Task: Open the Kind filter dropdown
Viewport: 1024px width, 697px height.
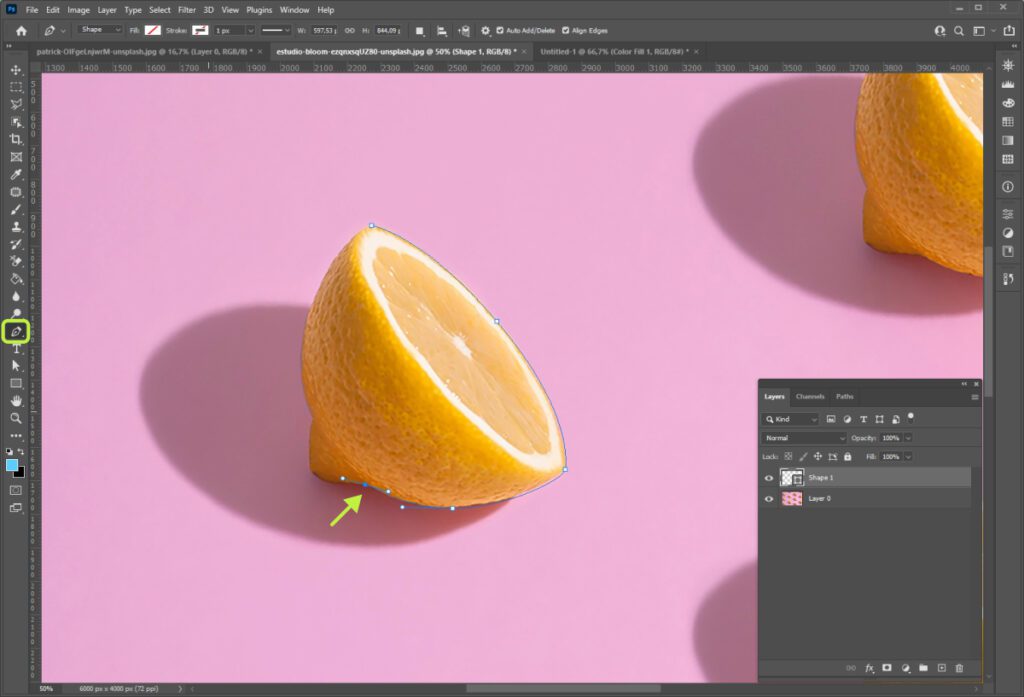Action: click(791, 419)
